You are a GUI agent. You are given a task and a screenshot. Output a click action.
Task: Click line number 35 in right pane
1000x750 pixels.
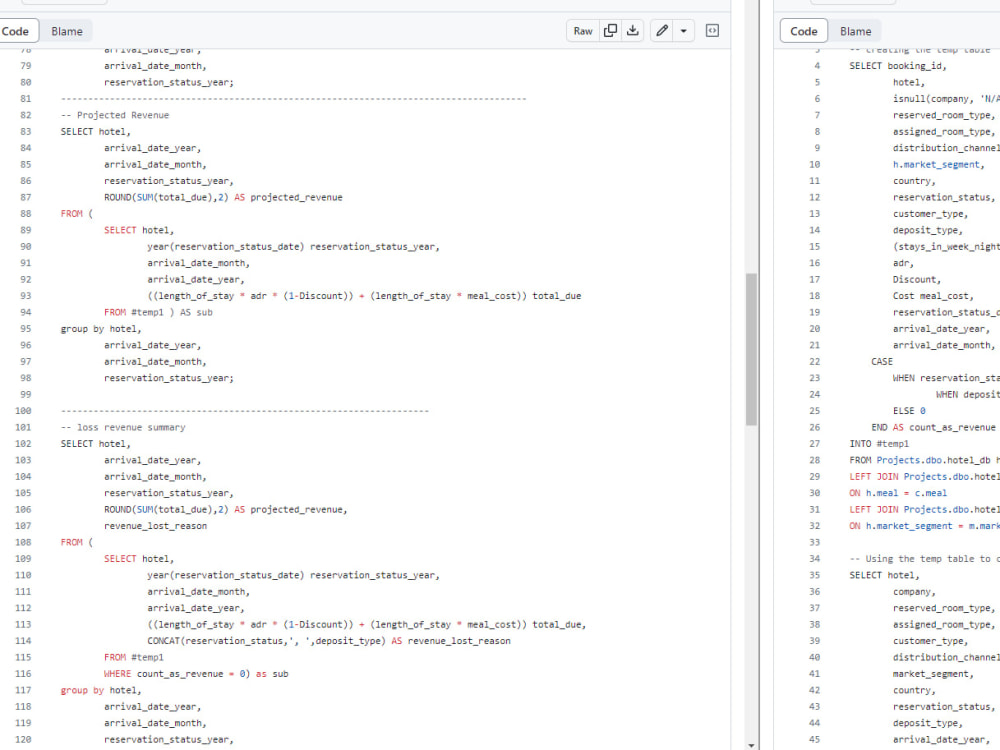(814, 575)
